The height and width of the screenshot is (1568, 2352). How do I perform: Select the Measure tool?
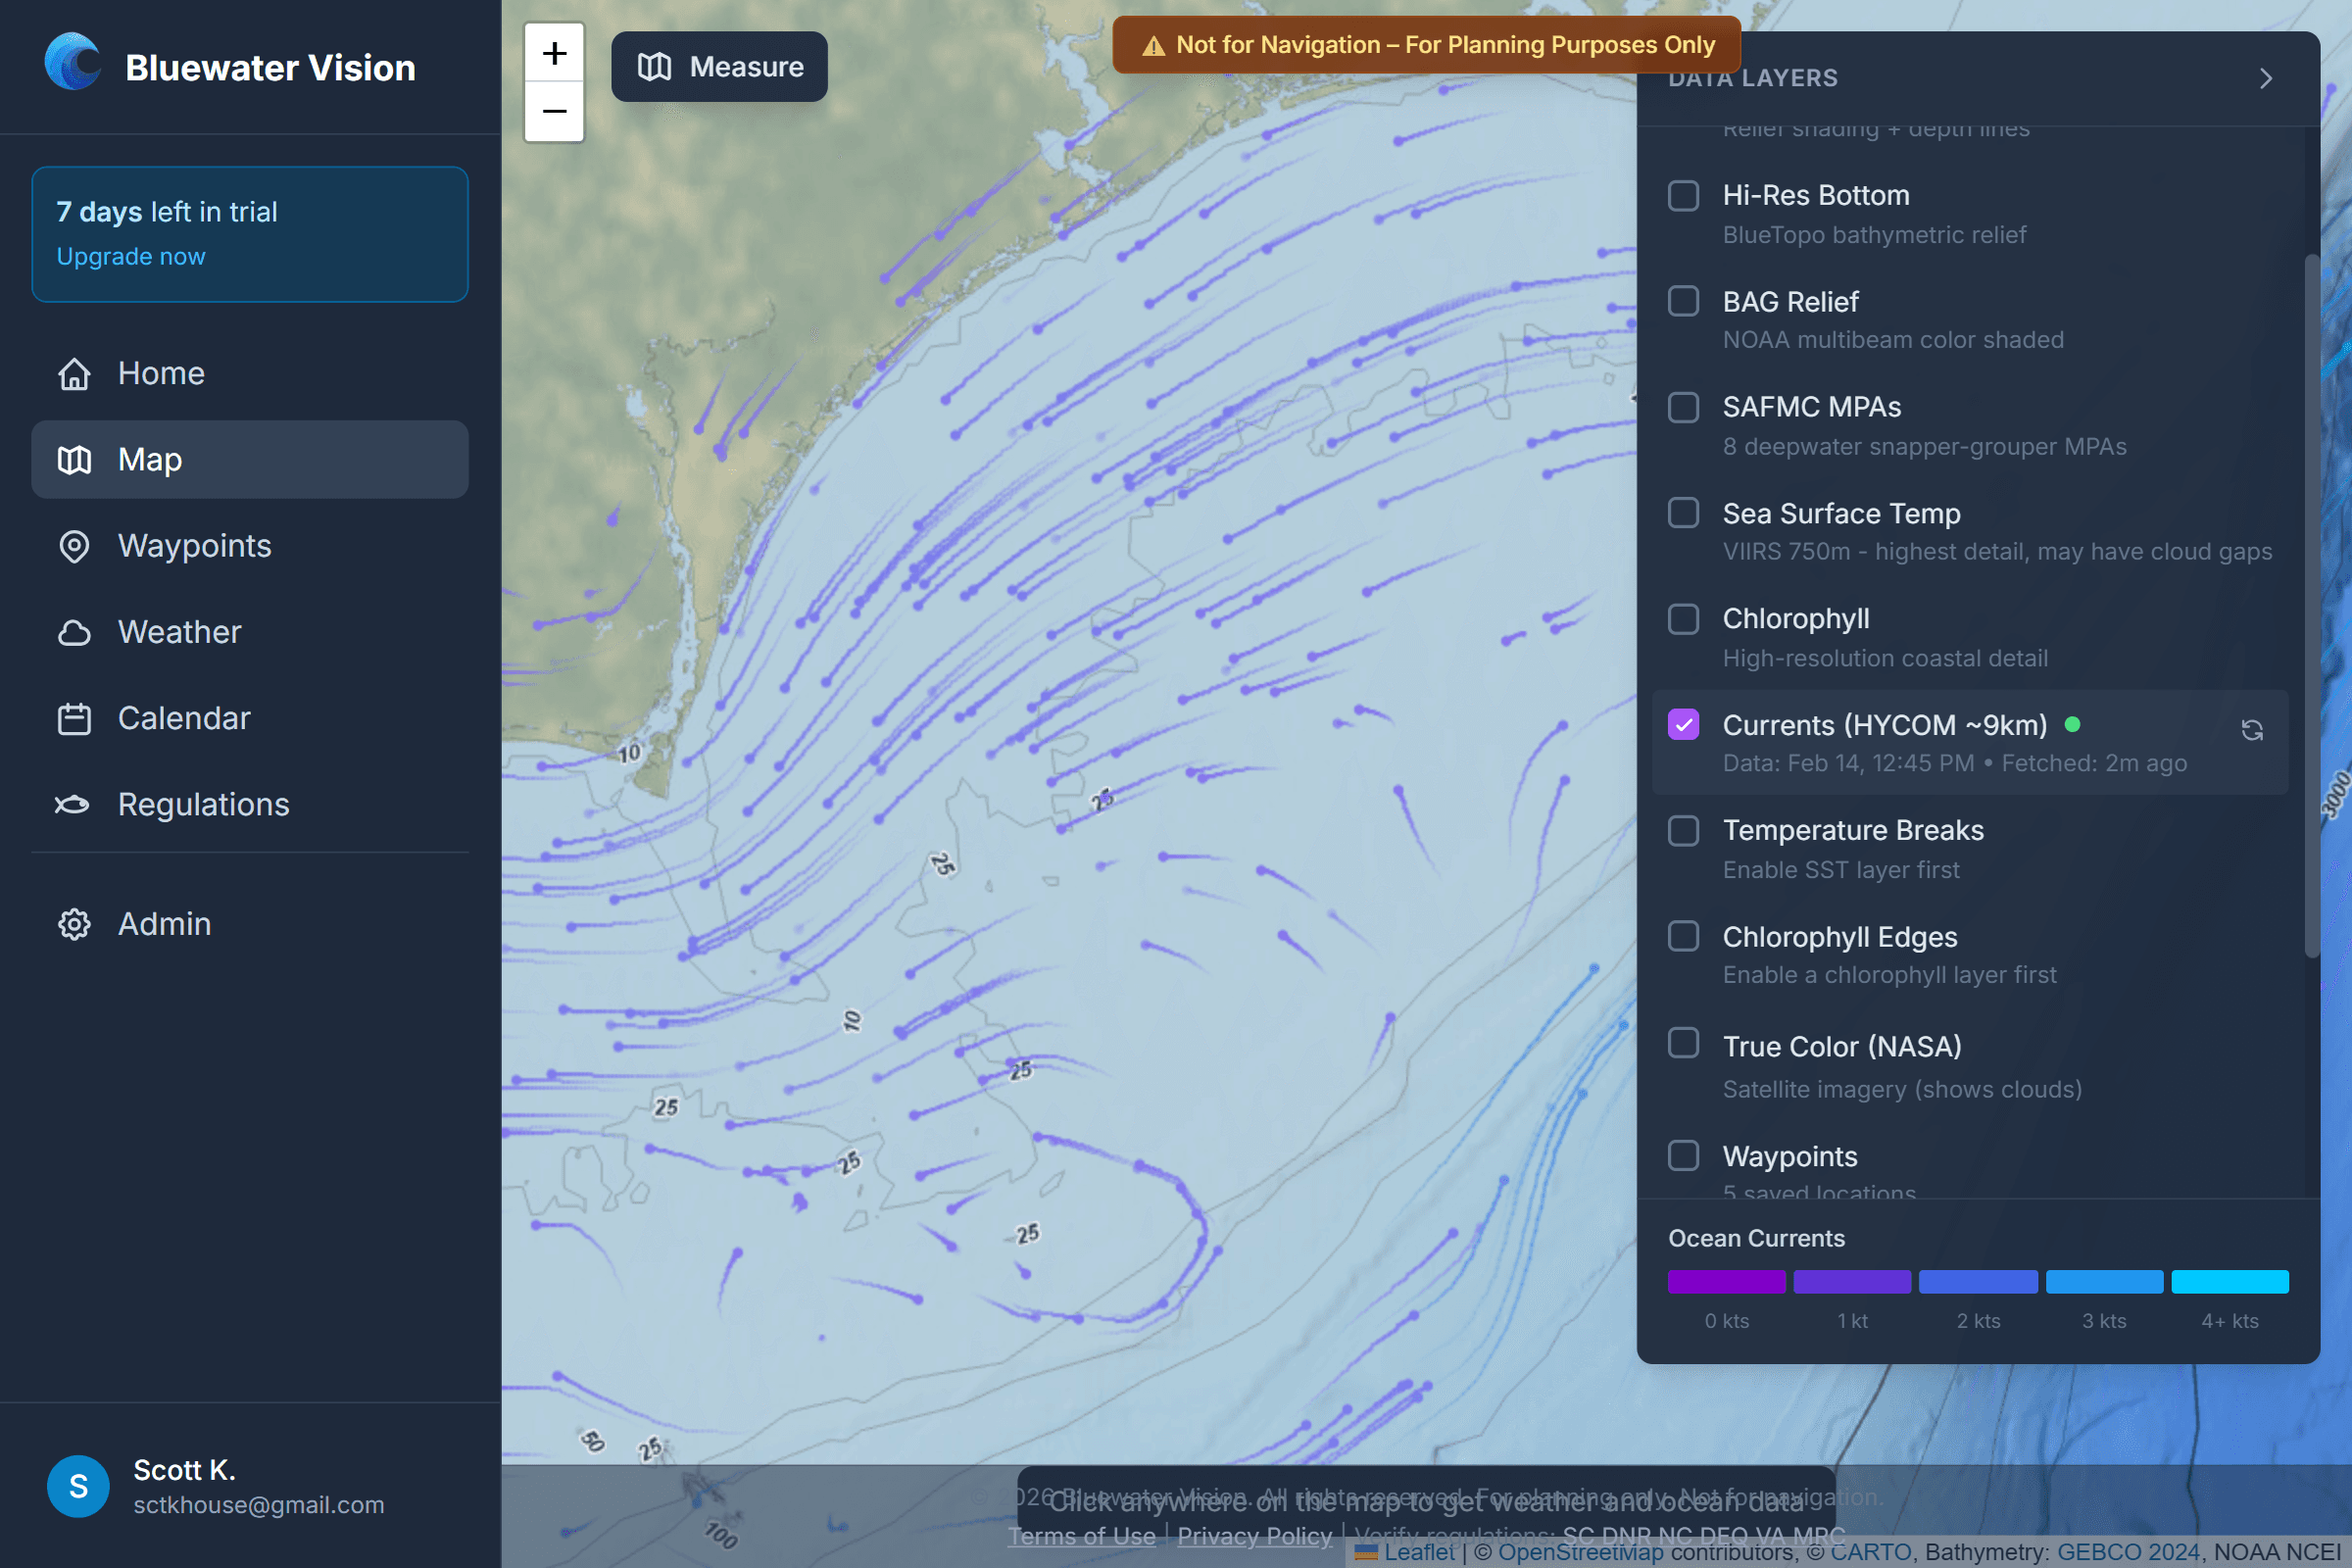coord(718,66)
